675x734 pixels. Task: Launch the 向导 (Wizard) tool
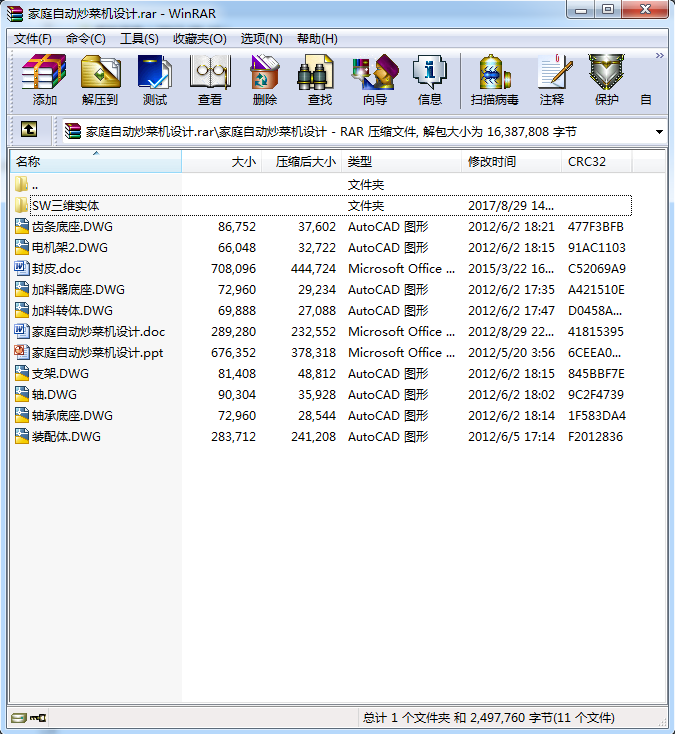click(374, 80)
